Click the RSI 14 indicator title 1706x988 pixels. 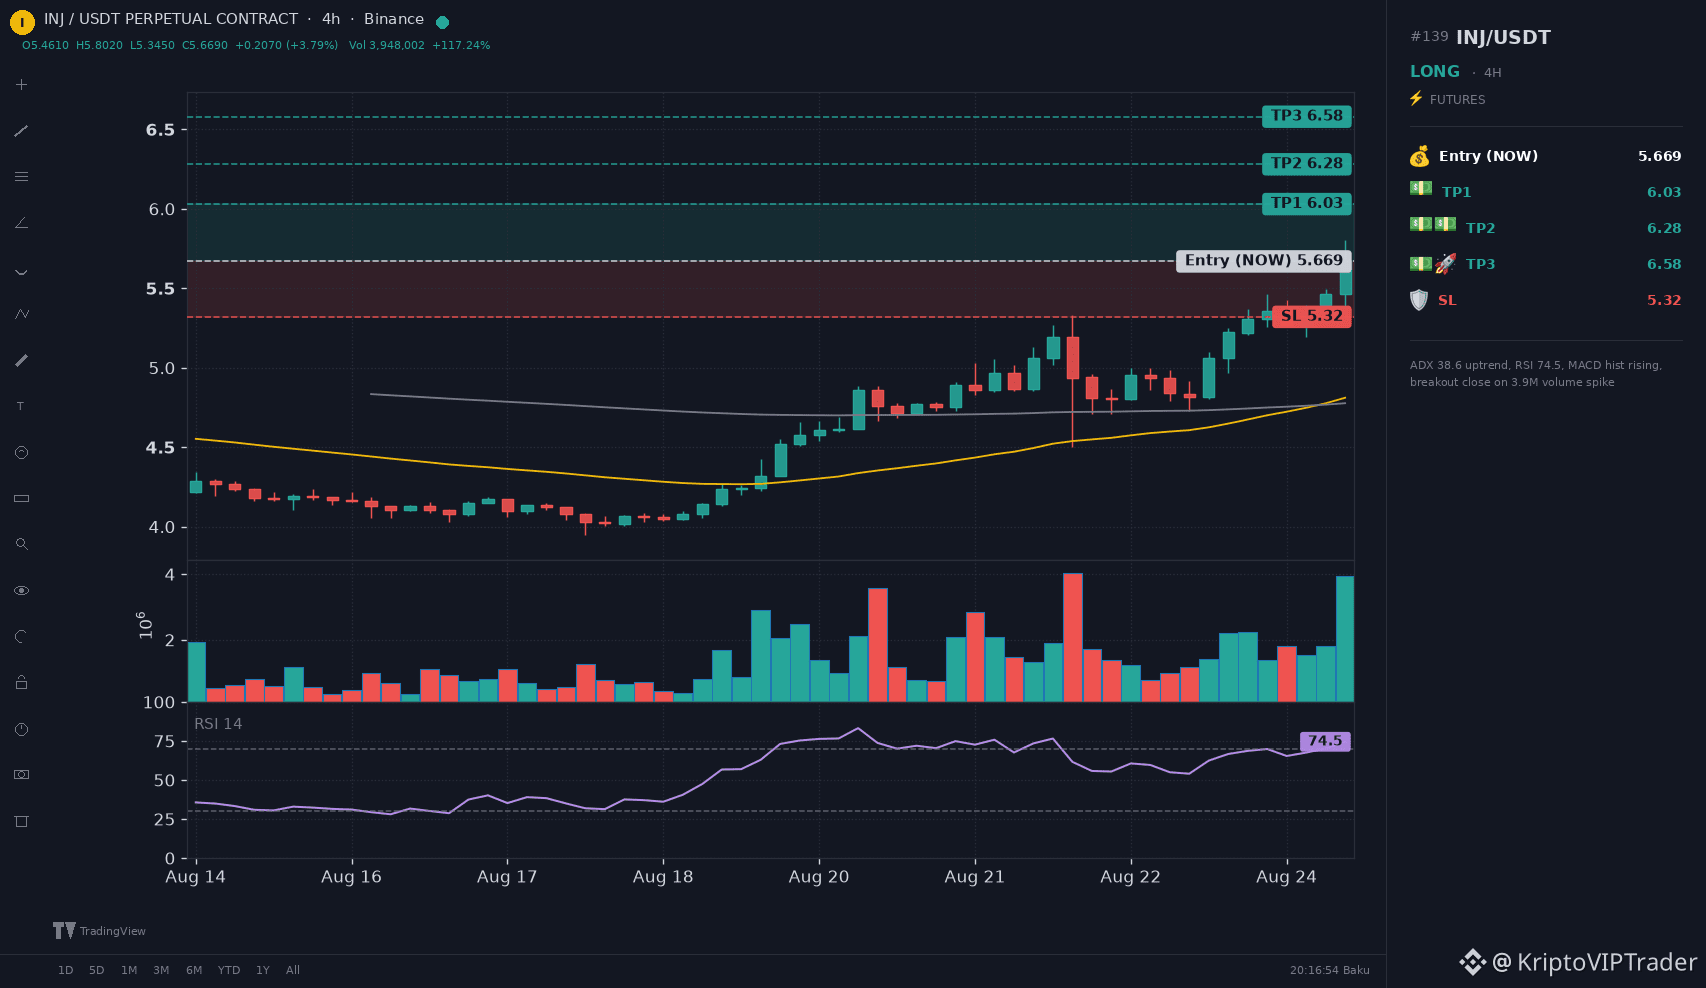(218, 724)
